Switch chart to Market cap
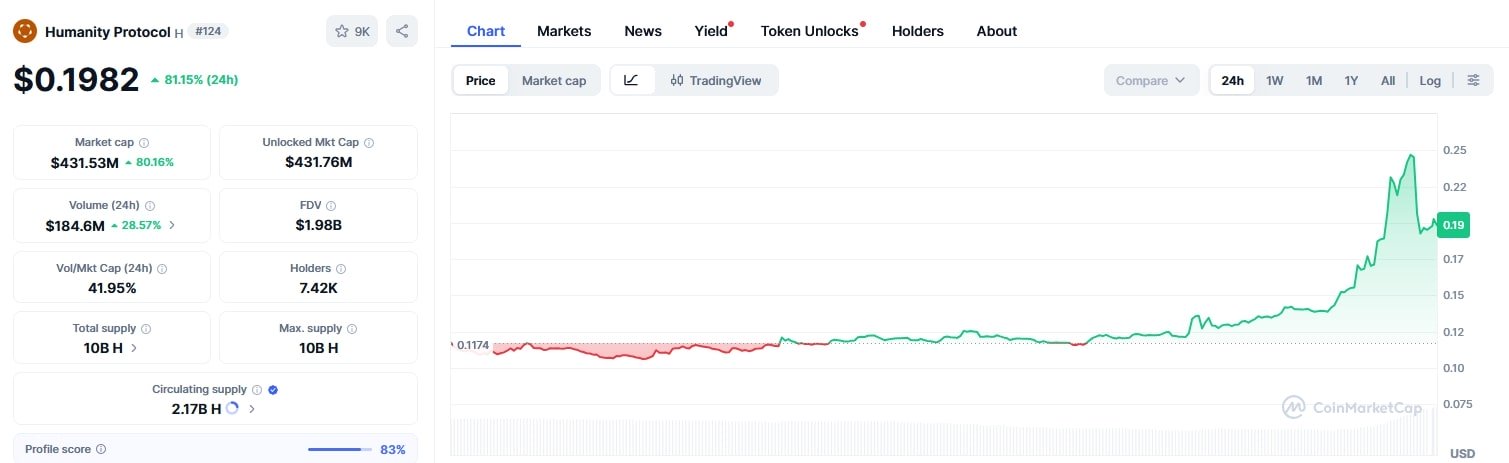This screenshot has height=463, width=1509. (554, 80)
